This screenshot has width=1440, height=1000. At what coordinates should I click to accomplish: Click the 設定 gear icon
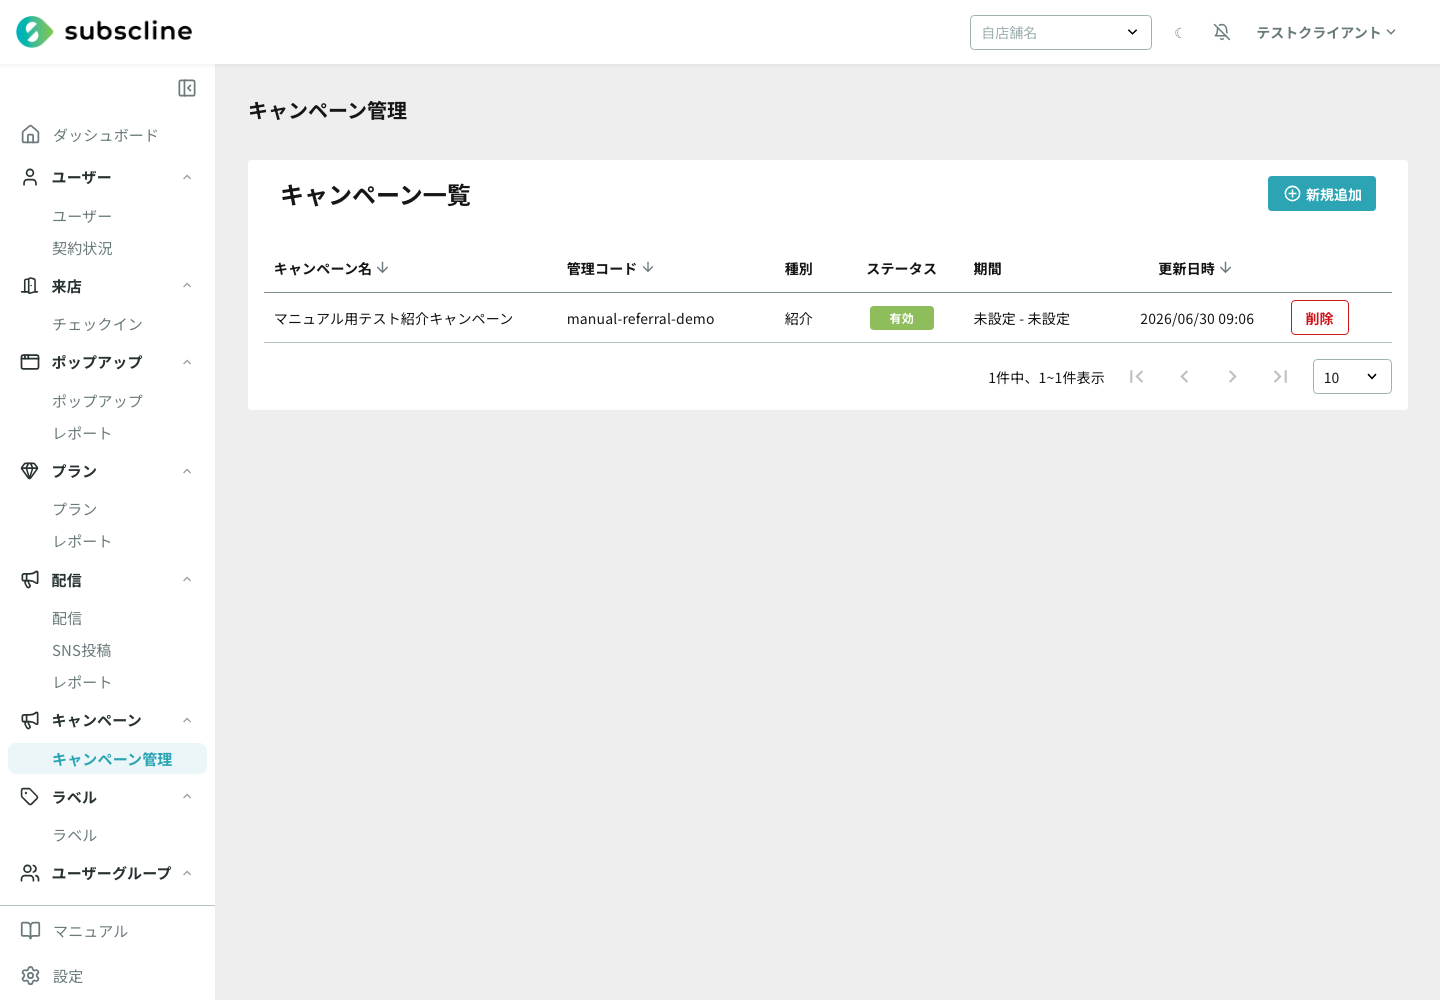[31, 976]
